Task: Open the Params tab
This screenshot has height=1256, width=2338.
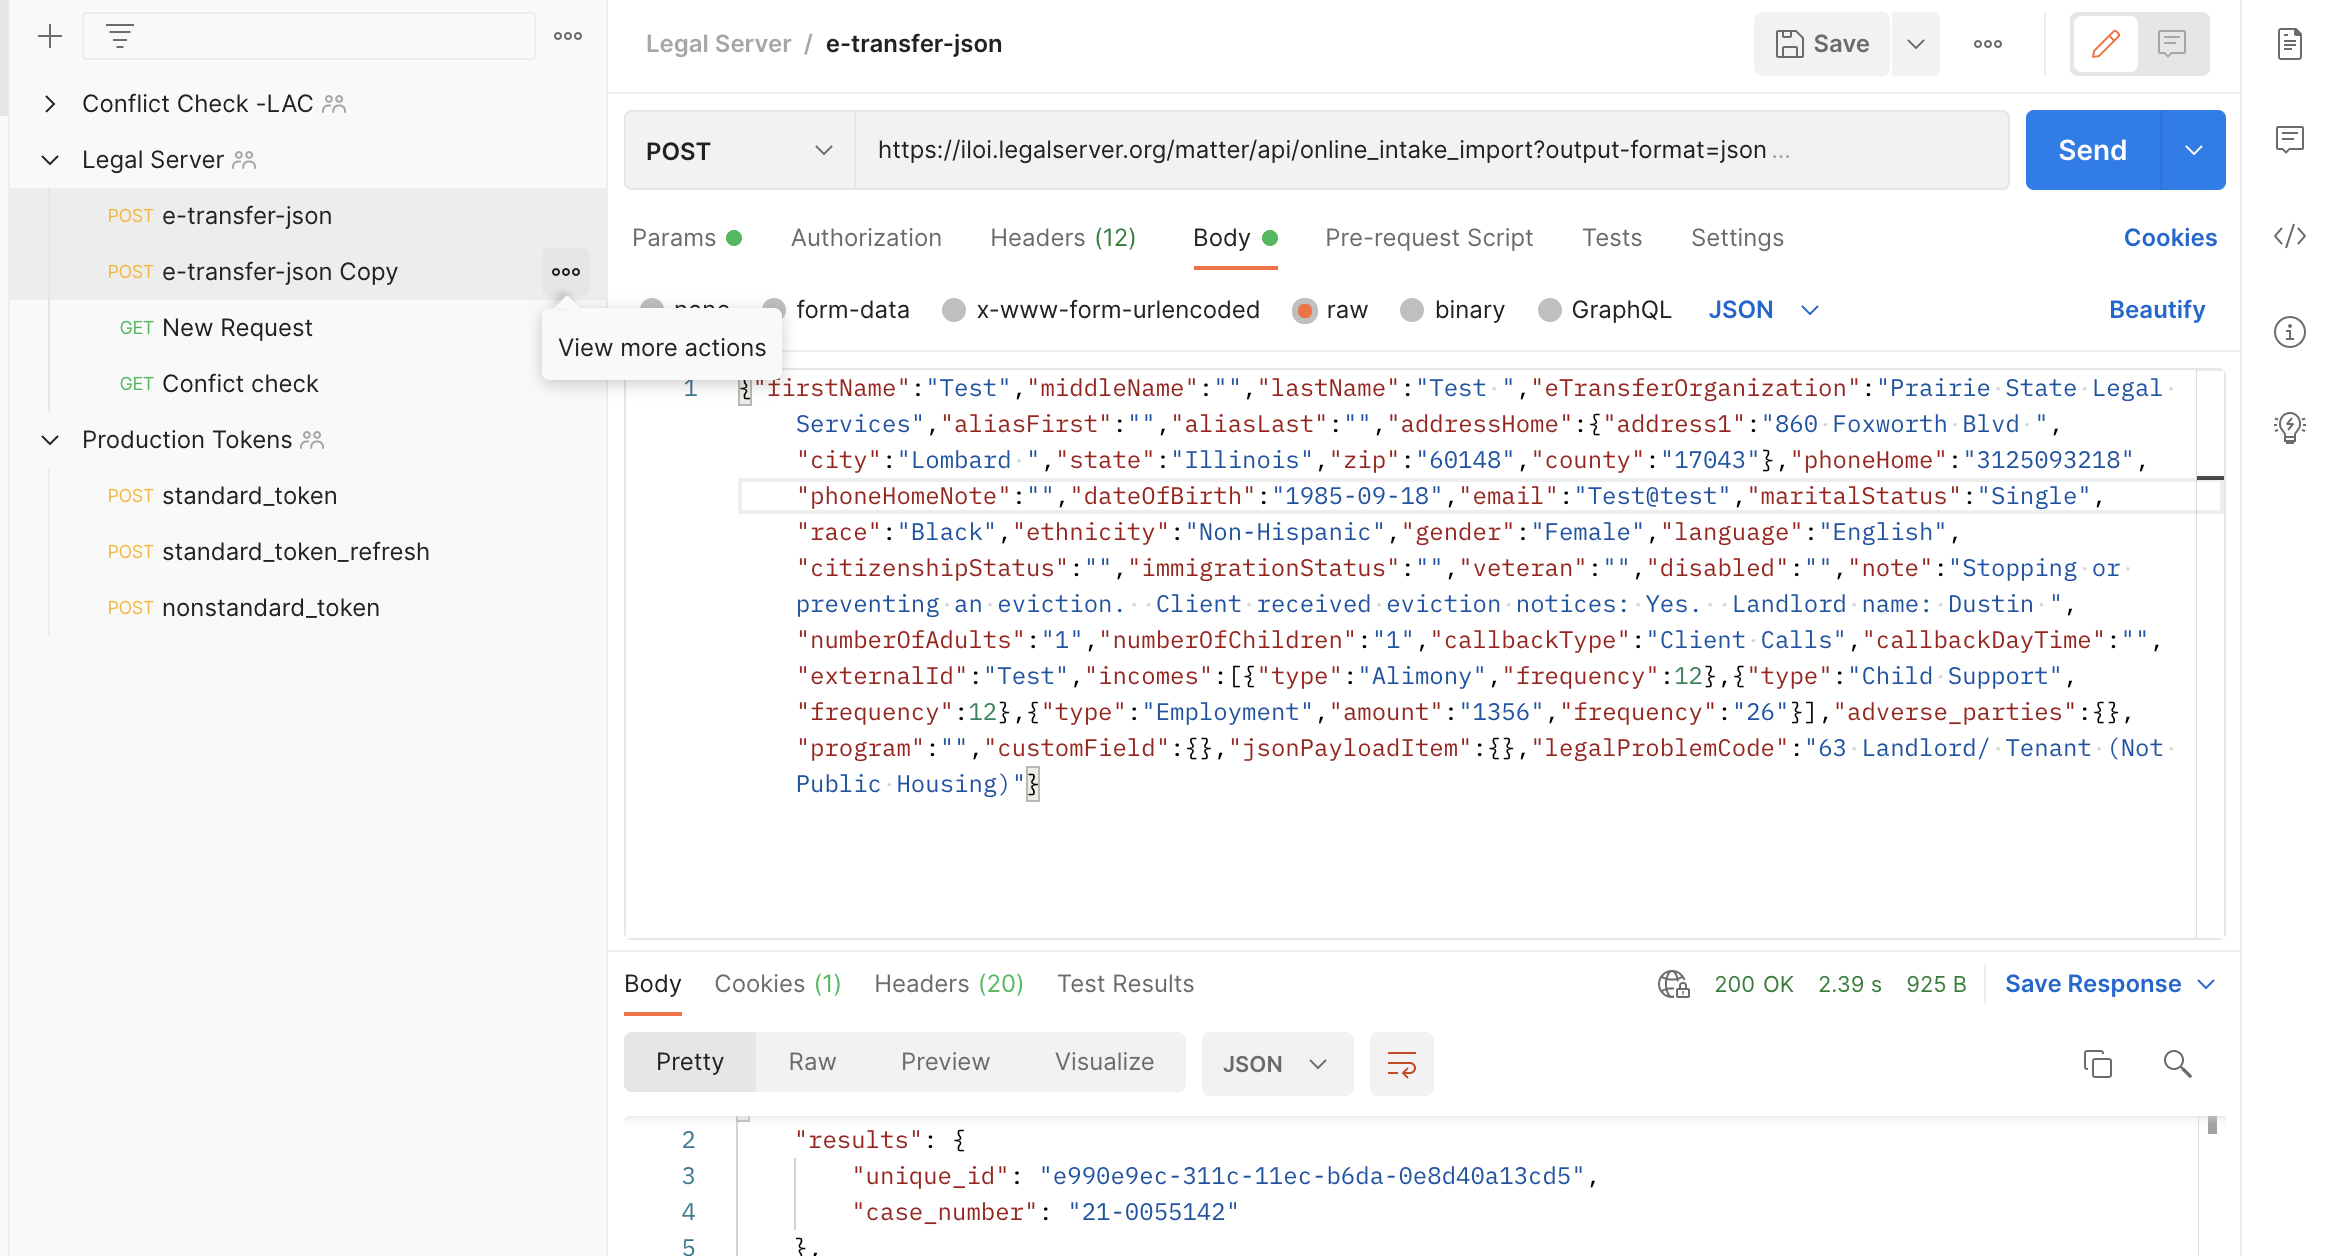Action: (x=687, y=238)
